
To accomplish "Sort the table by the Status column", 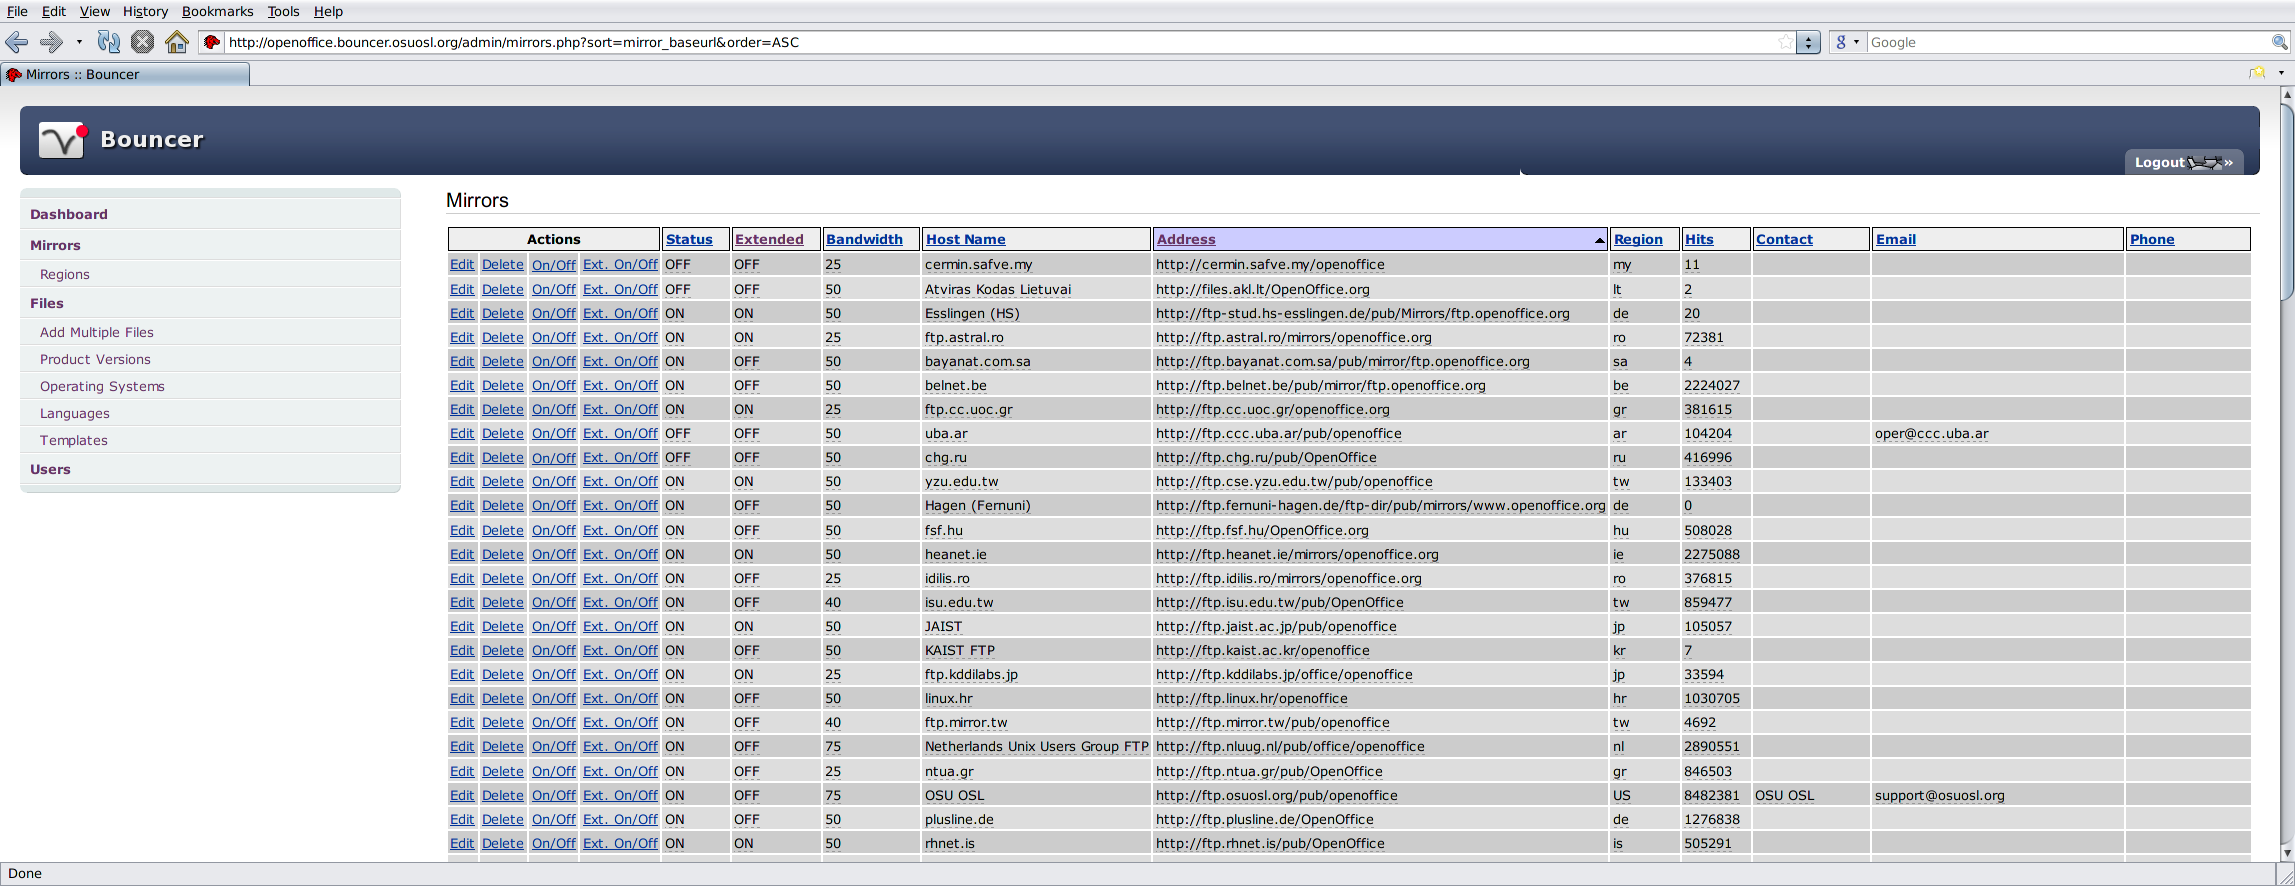I will click(x=689, y=239).
